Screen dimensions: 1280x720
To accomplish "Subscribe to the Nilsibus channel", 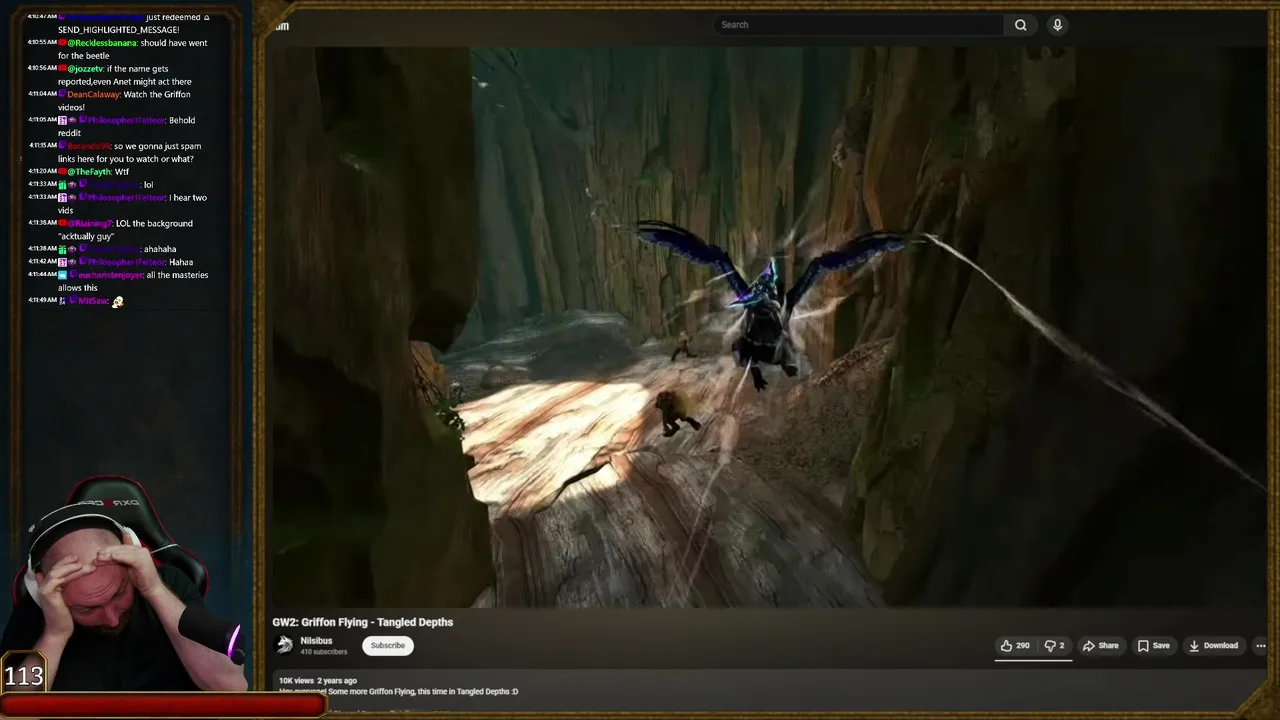I will click(x=388, y=646).
